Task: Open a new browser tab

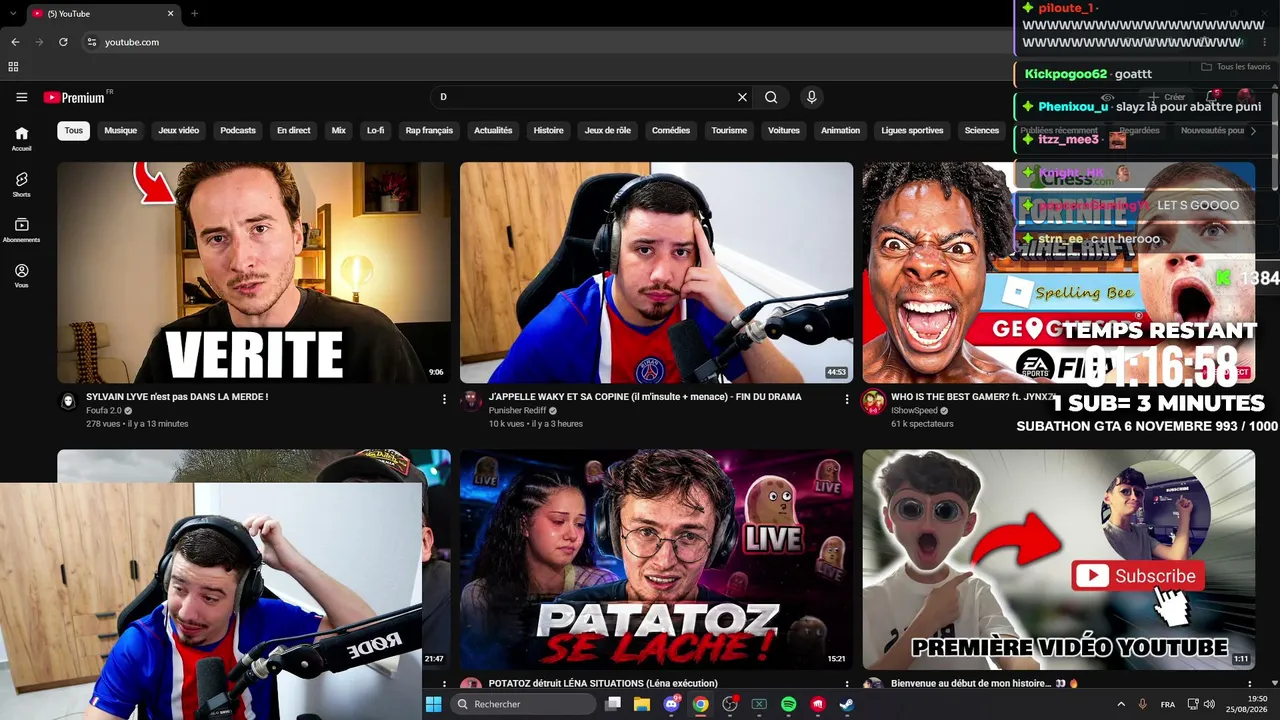Action: click(x=194, y=13)
